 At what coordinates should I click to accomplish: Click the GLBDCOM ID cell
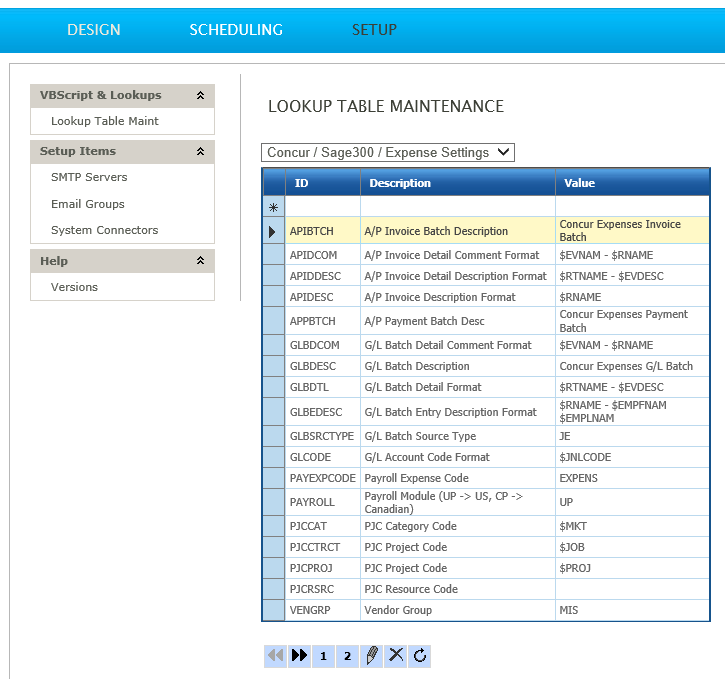coord(323,345)
